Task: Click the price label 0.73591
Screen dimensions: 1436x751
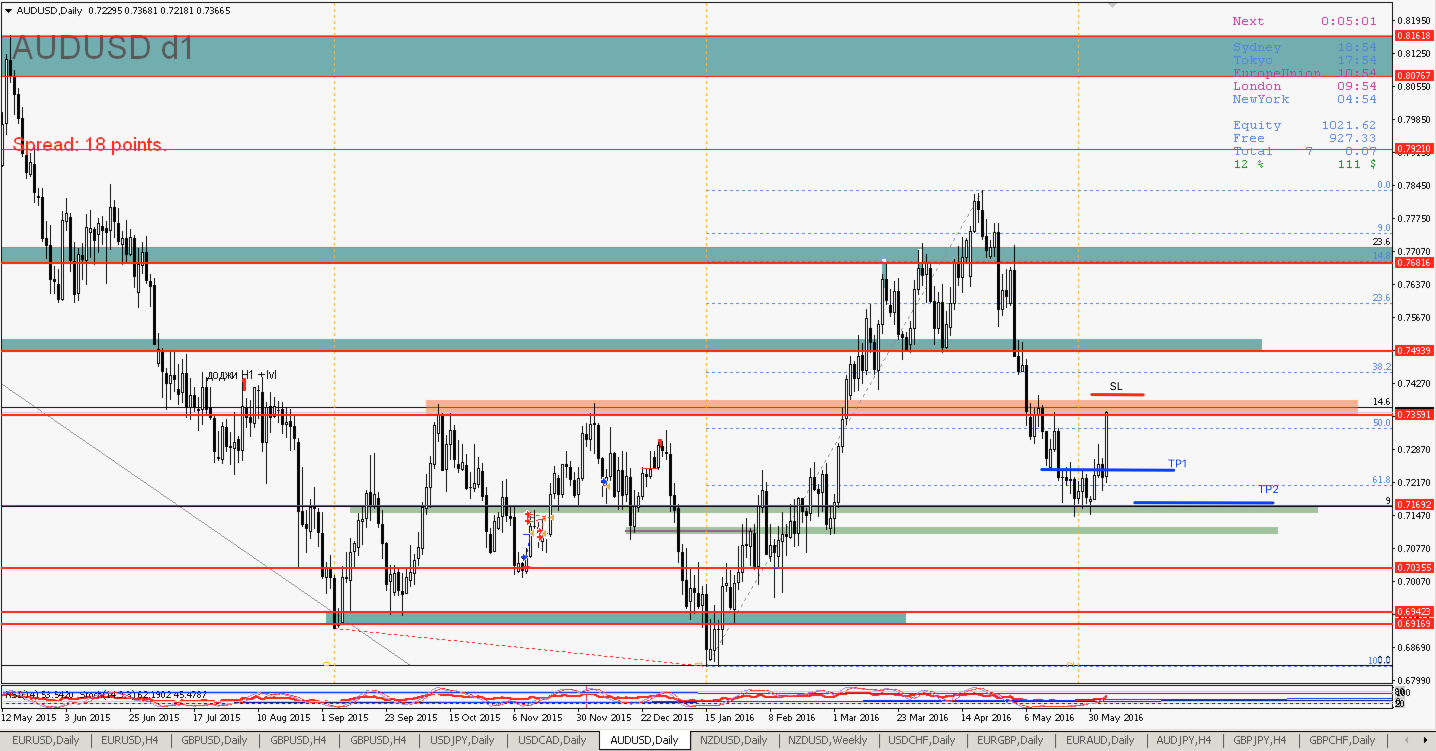Action: coord(1416,414)
